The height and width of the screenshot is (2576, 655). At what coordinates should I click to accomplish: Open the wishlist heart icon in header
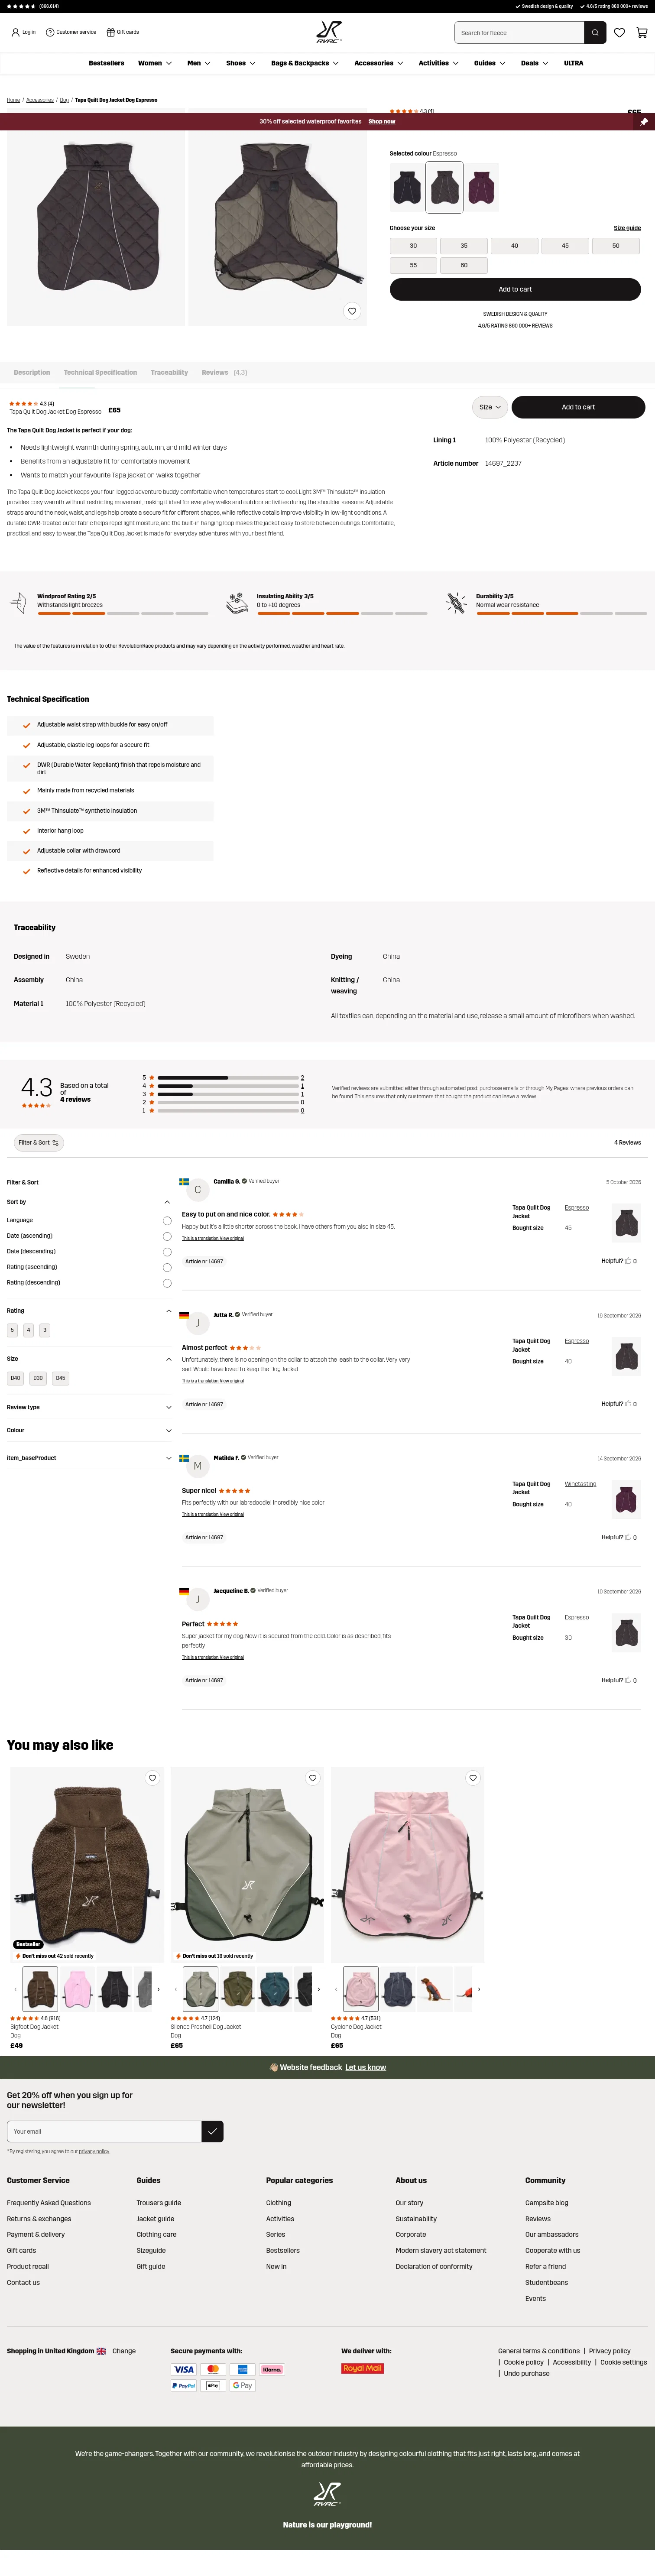[620, 33]
